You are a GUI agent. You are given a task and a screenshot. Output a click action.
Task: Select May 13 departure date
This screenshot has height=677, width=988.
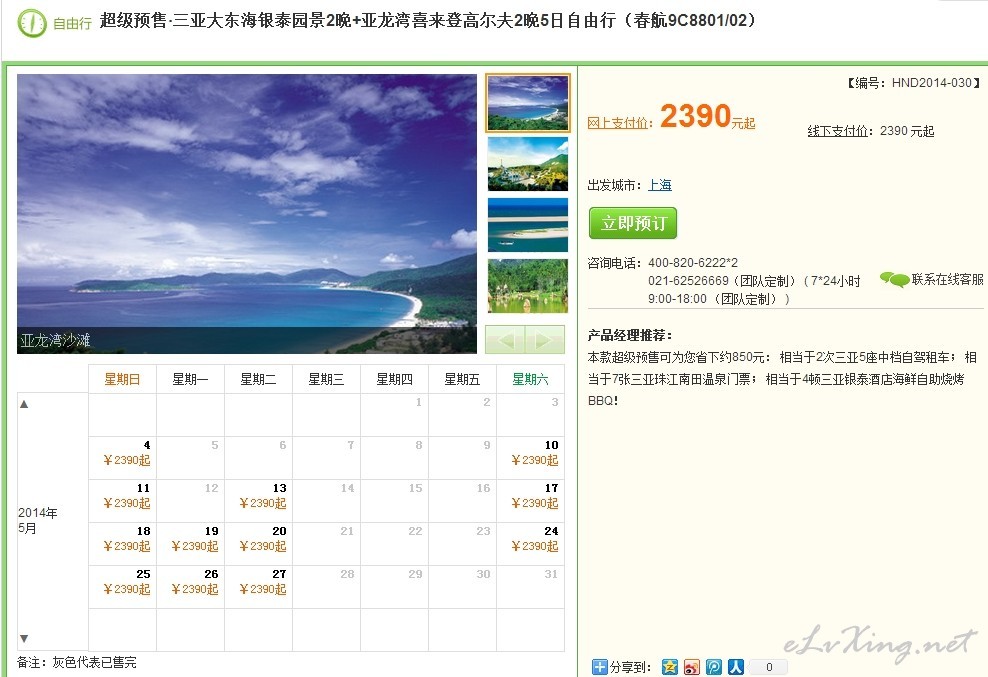pyautogui.click(x=258, y=501)
